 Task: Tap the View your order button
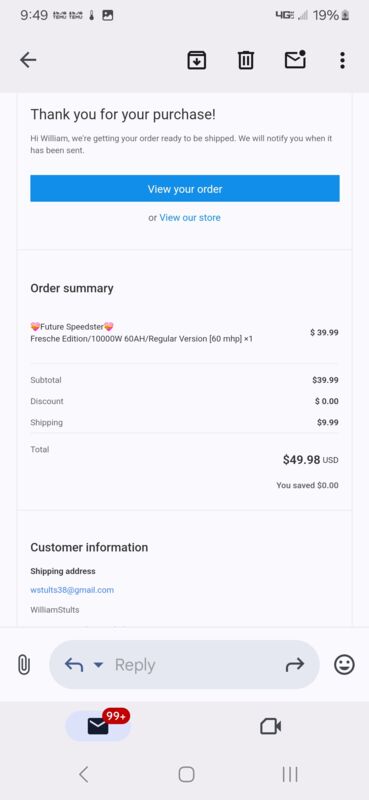point(185,189)
